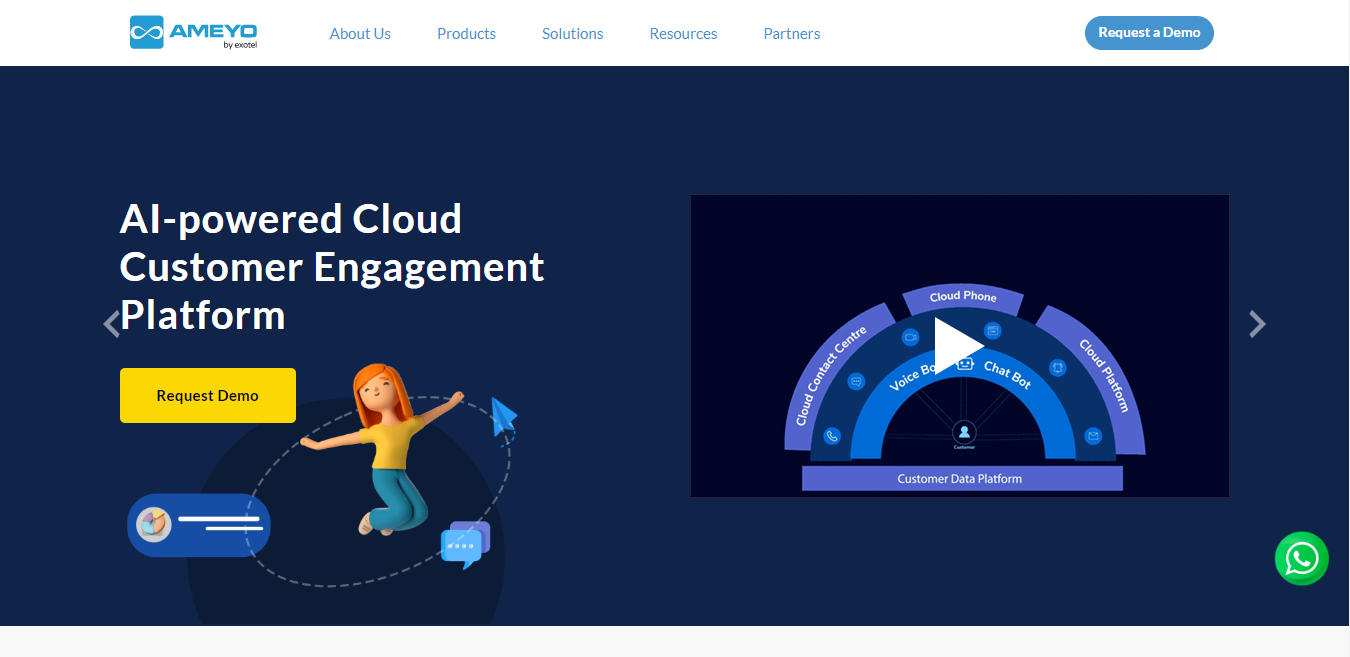Click the Customer avatar icon in the diagram
This screenshot has height=657, width=1350.
(x=964, y=432)
